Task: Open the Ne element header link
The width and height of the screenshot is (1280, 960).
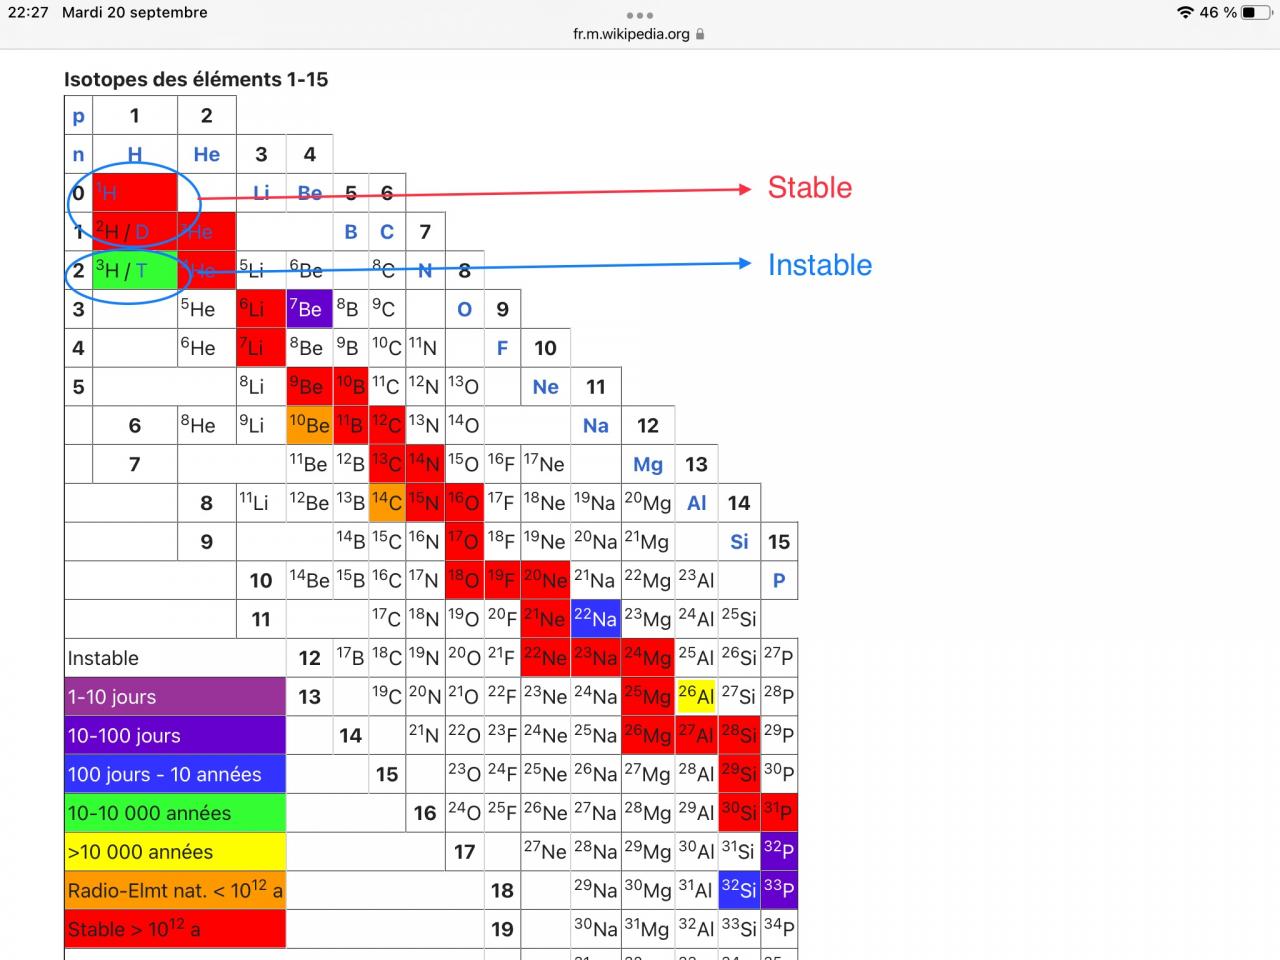Action: (546, 387)
